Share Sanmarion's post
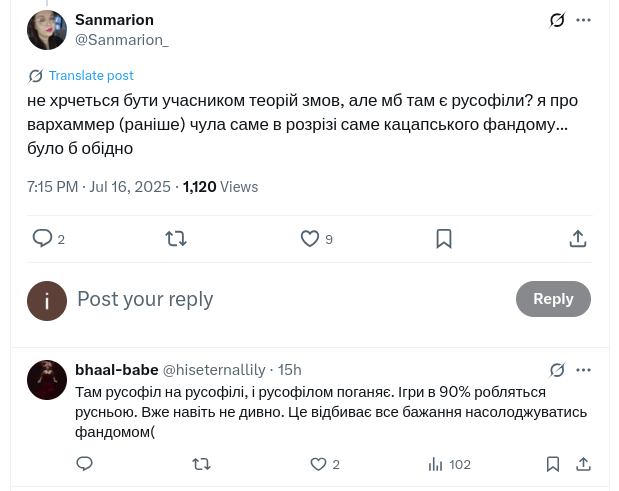 tap(578, 238)
